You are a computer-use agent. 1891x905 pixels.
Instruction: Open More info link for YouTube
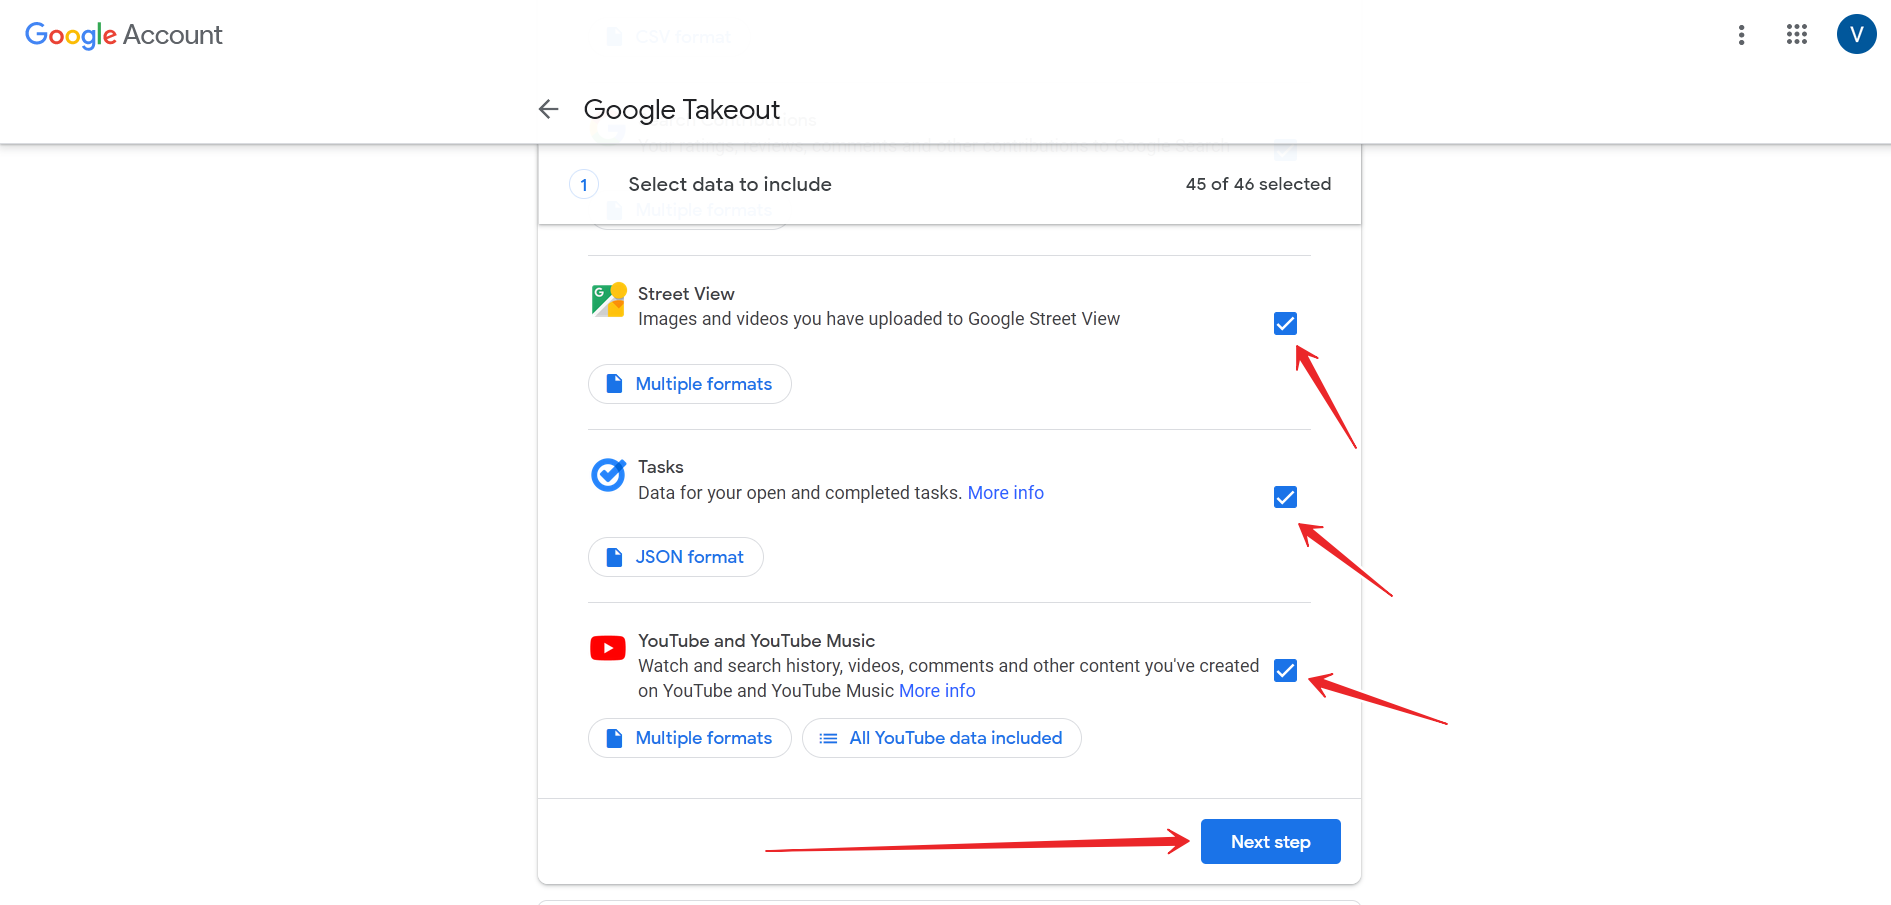point(937,691)
